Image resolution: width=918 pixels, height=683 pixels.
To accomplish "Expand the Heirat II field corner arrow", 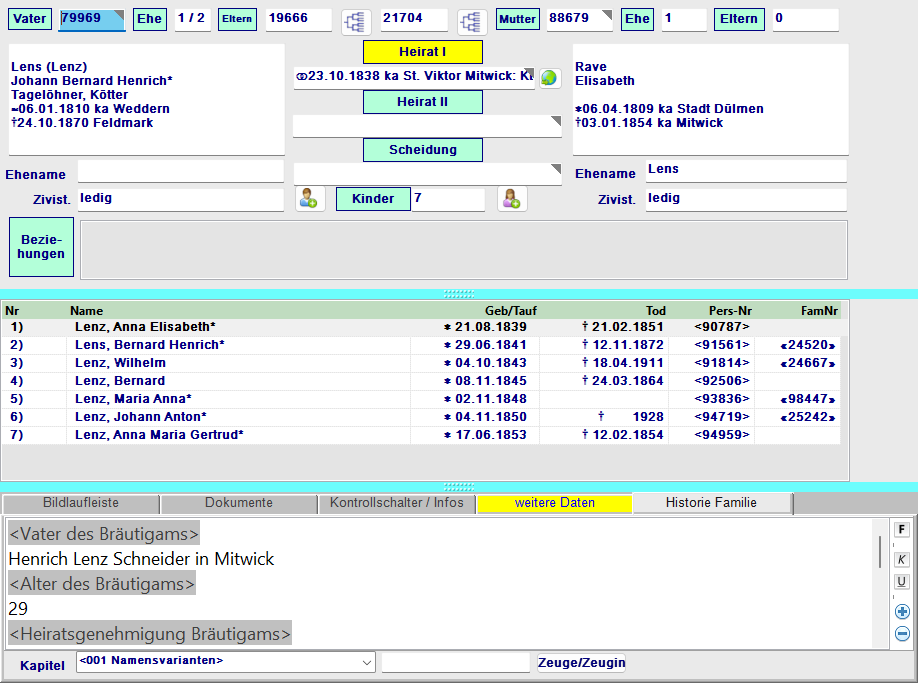I will coord(555,121).
